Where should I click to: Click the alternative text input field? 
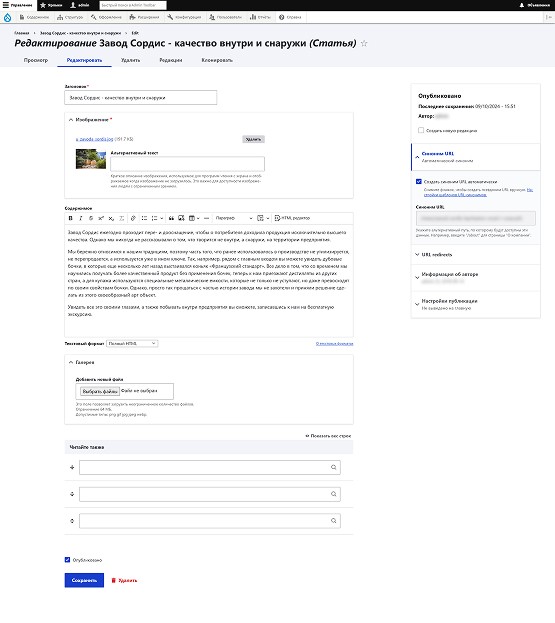(188, 164)
